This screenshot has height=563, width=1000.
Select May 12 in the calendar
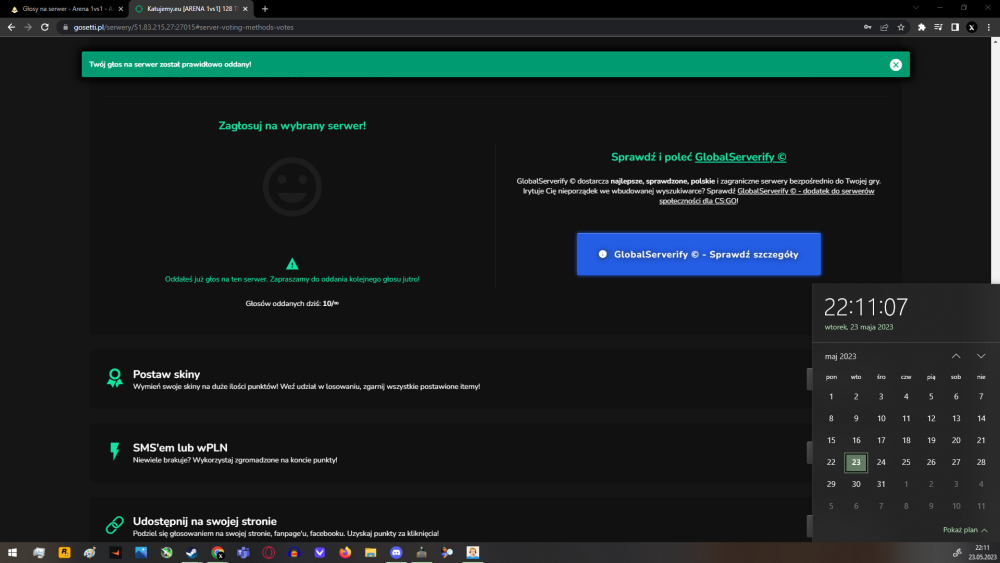coord(930,418)
